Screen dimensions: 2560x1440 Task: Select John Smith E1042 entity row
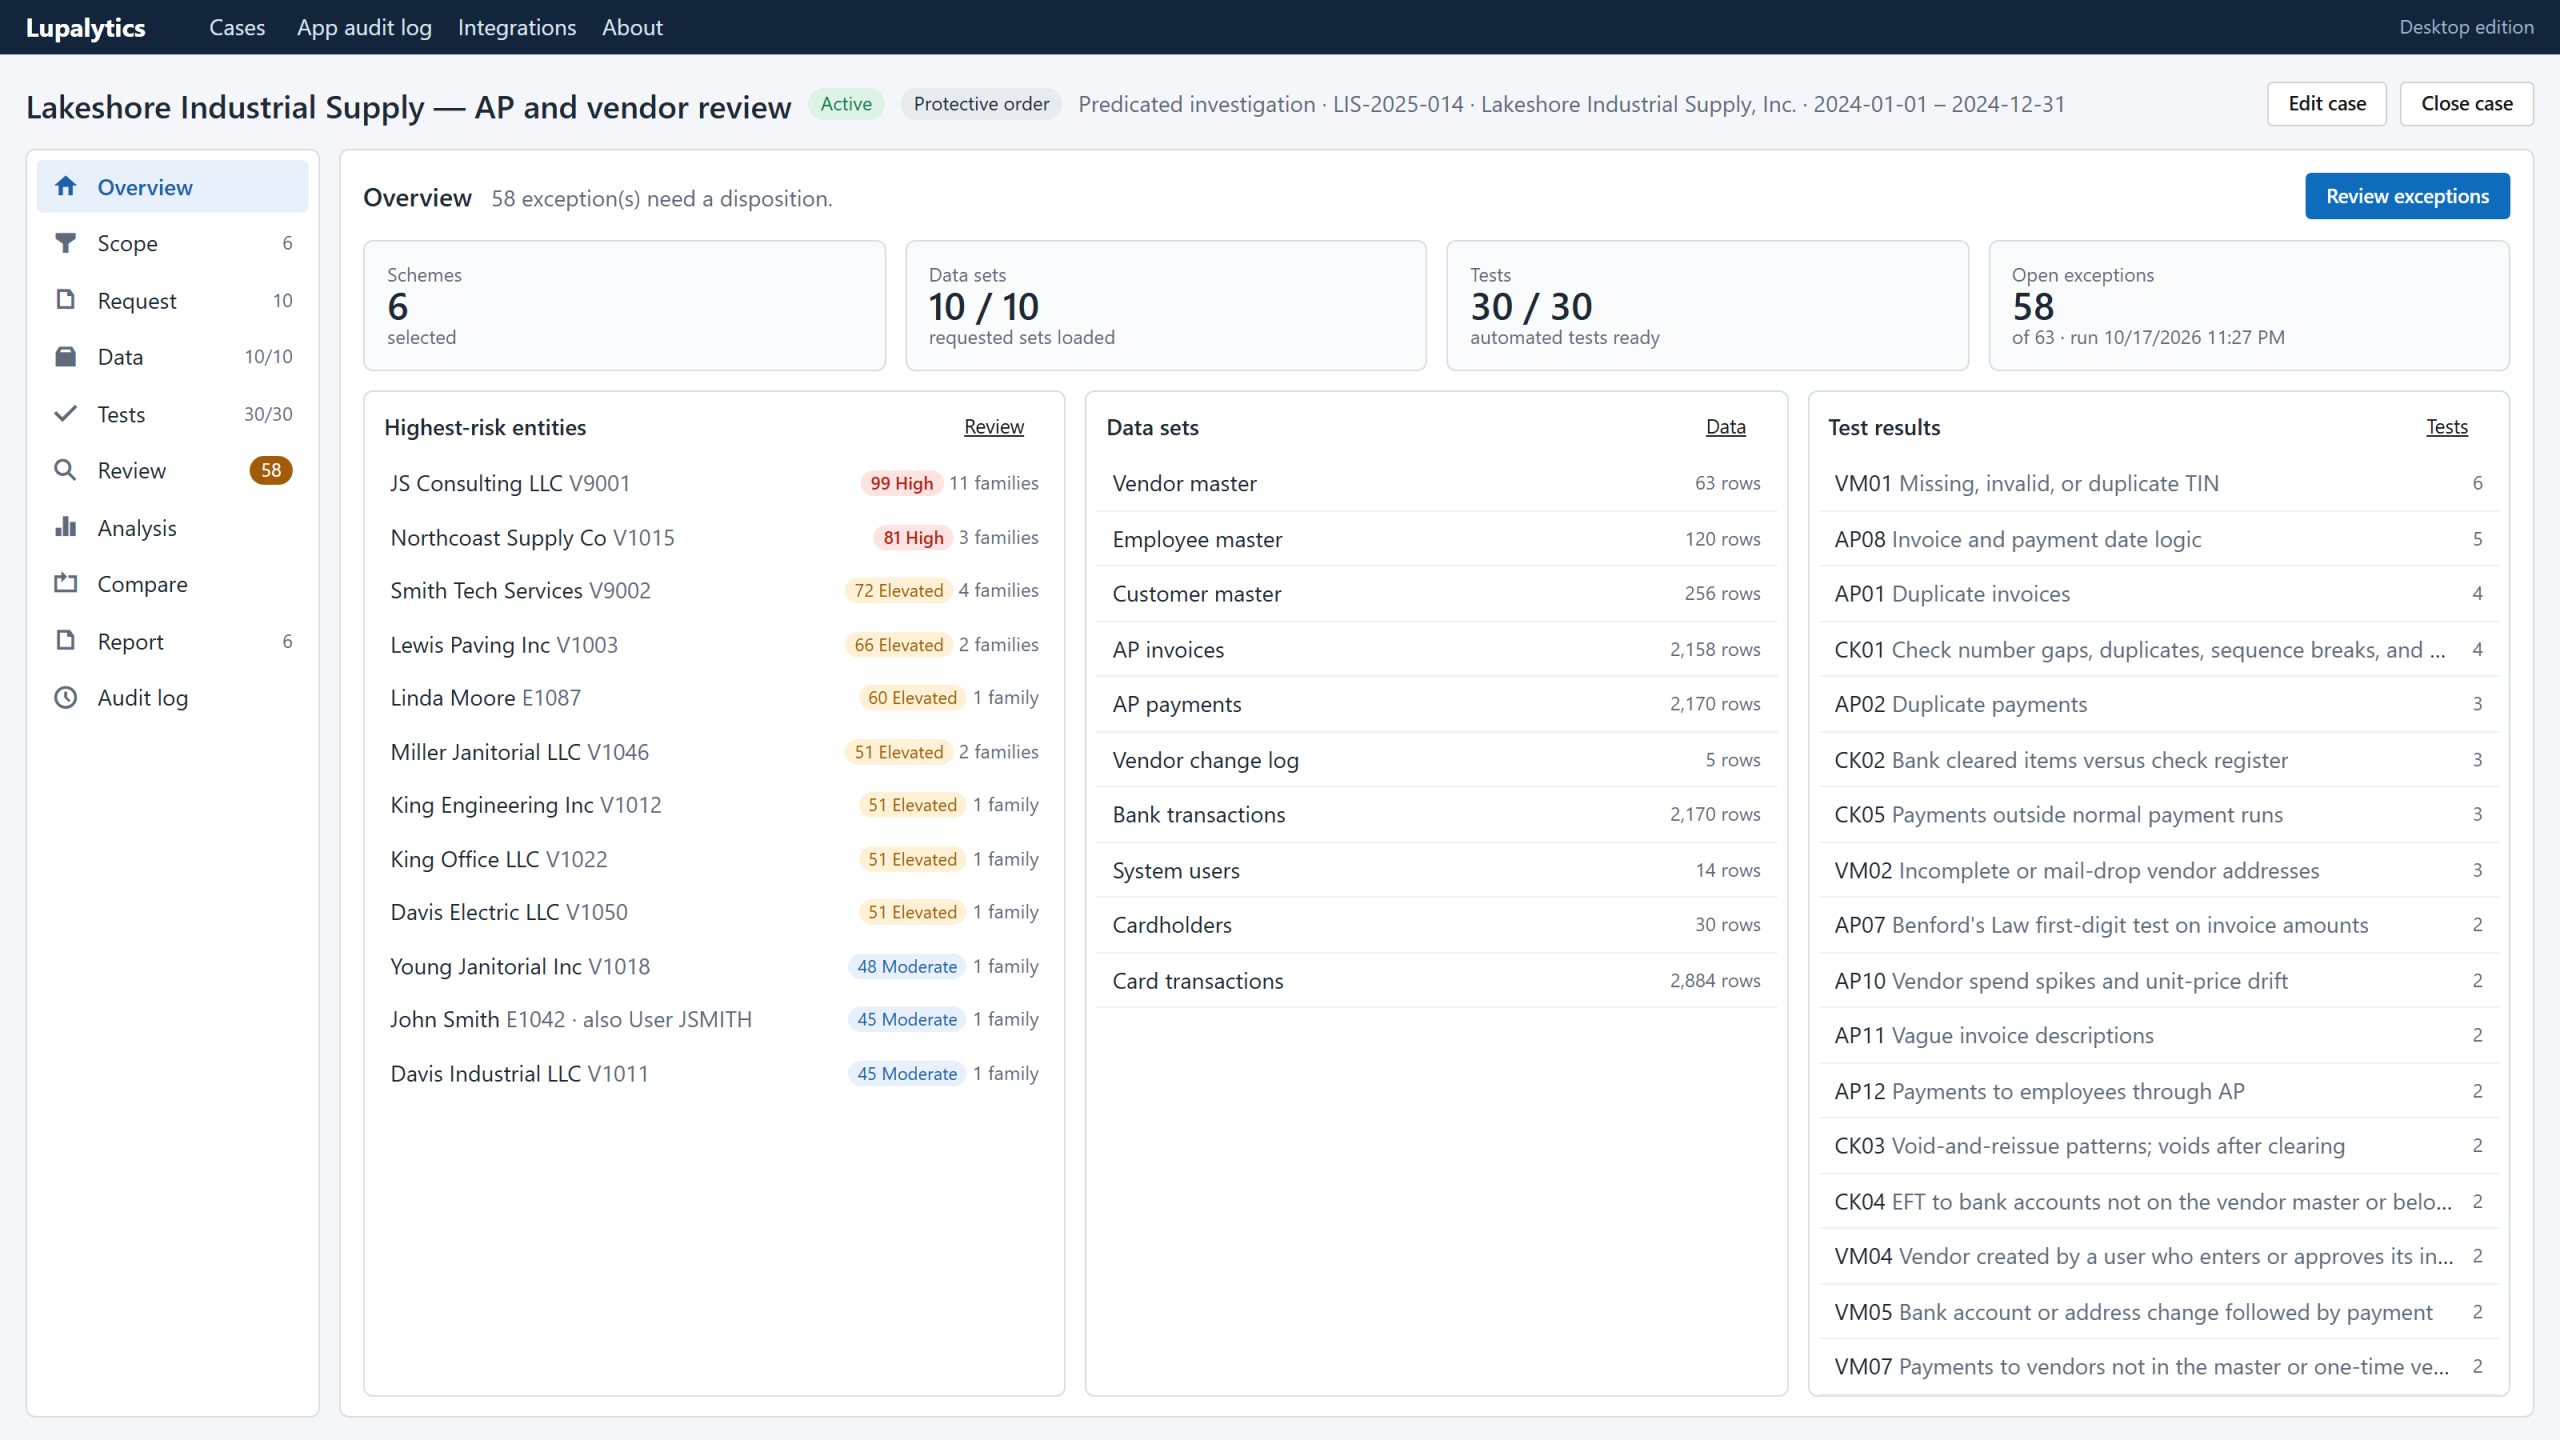coord(714,1020)
